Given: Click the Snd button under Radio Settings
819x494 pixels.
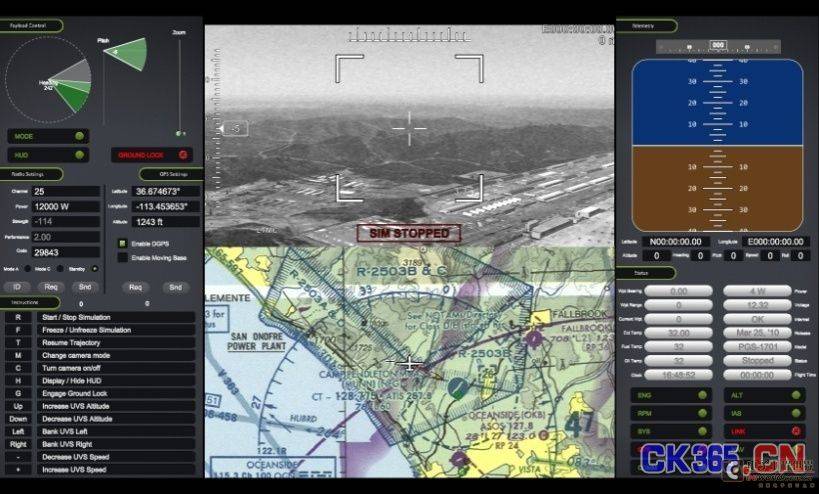Looking at the screenshot, I should coord(85,287).
